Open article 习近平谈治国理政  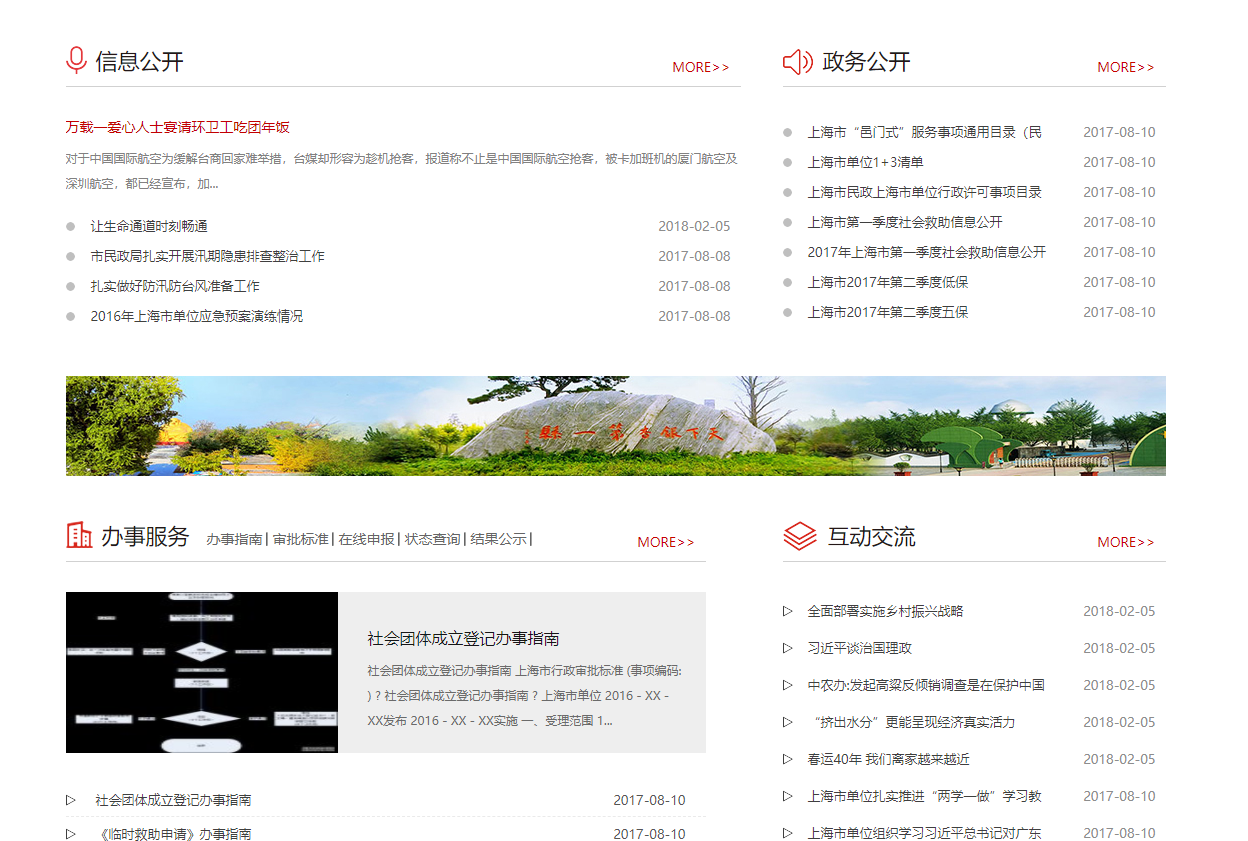point(860,648)
